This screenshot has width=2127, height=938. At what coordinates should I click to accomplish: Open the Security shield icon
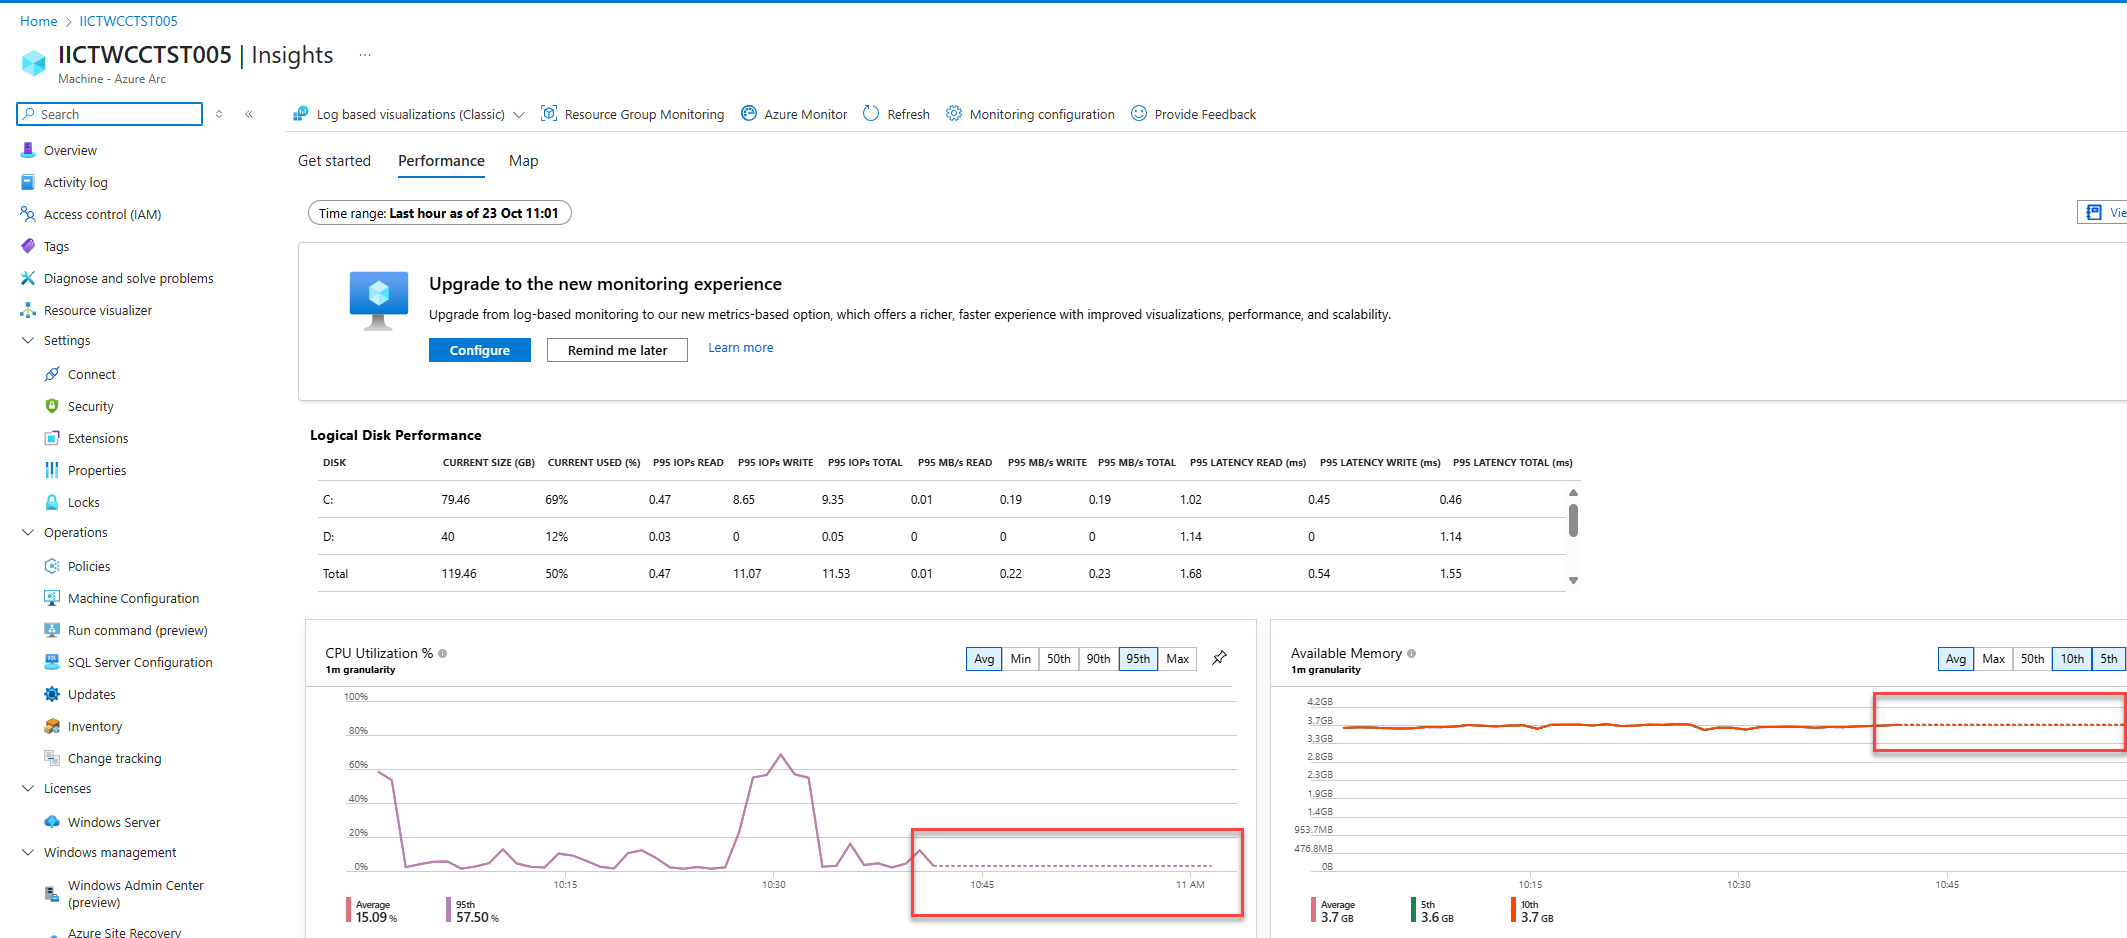pyautogui.click(x=52, y=406)
